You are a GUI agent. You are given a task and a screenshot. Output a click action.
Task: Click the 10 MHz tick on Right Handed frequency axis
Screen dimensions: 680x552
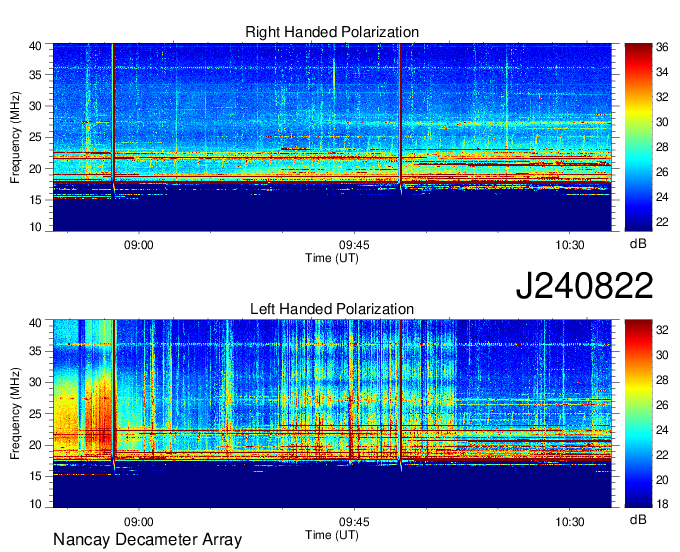click(35, 227)
